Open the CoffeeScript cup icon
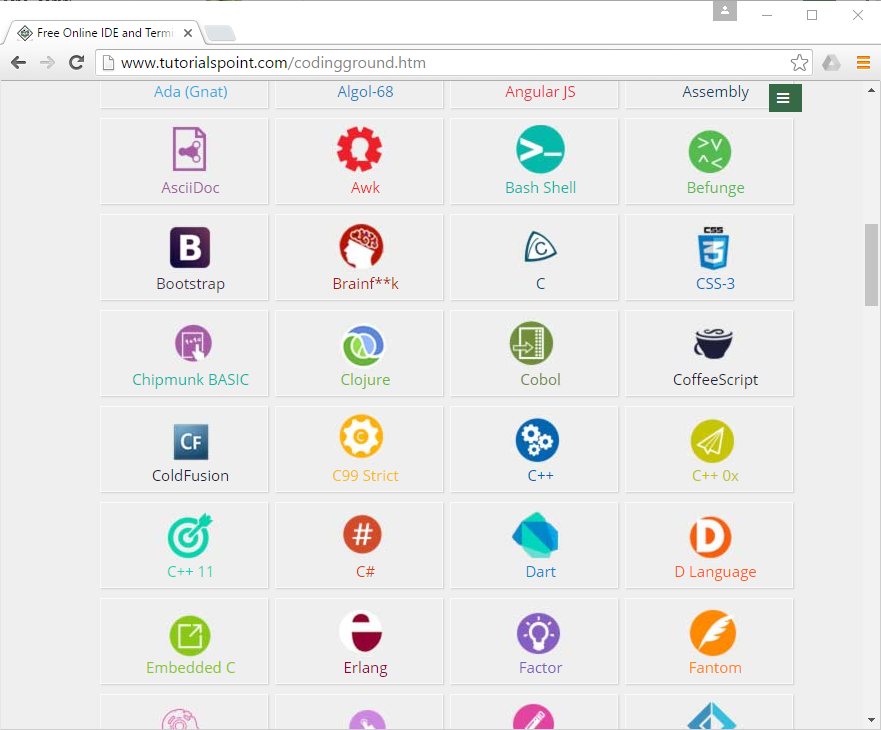The image size is (881, 730). point(713,343)
